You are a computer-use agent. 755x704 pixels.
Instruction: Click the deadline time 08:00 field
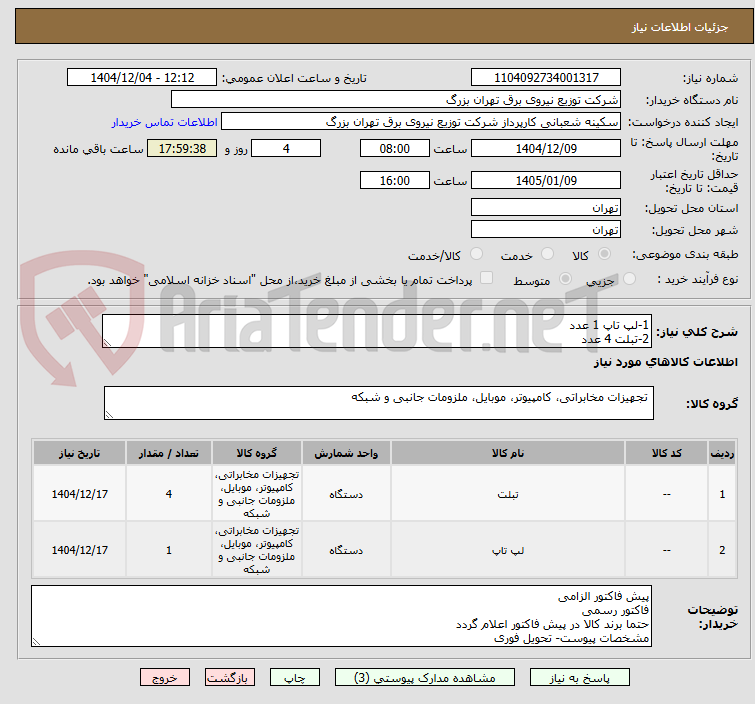point(394,148)
